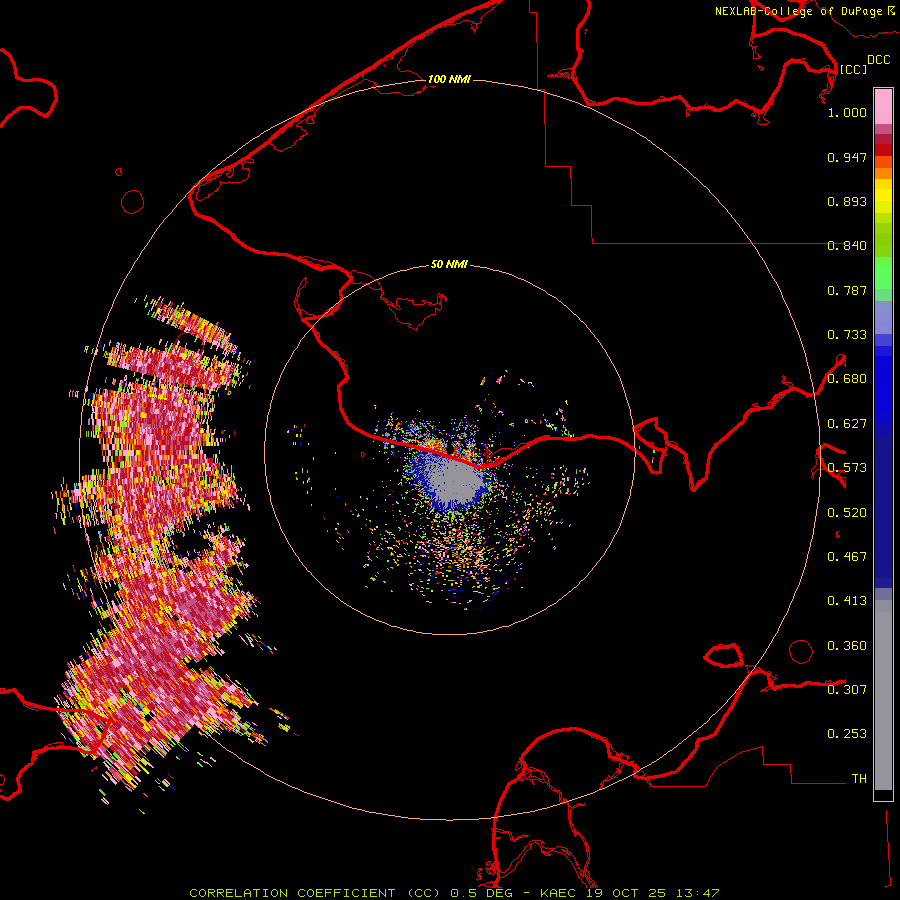Click the Correlation Coefficient KAEC caption text
This screenshot has height=900, width=900.
[x=454, y=893]
